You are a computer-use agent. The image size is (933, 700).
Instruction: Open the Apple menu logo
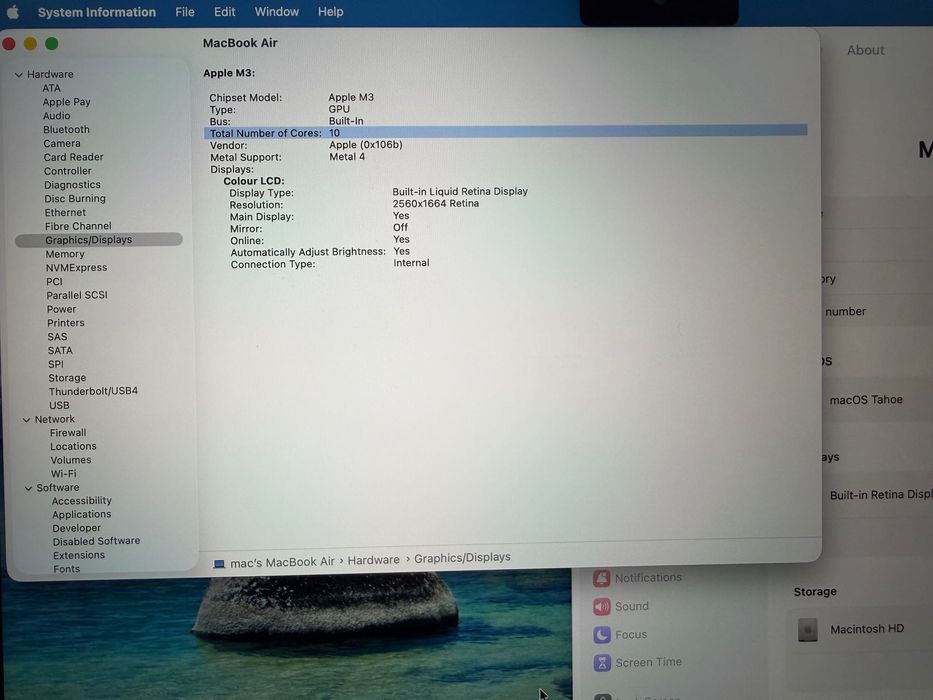click(12, 12)
